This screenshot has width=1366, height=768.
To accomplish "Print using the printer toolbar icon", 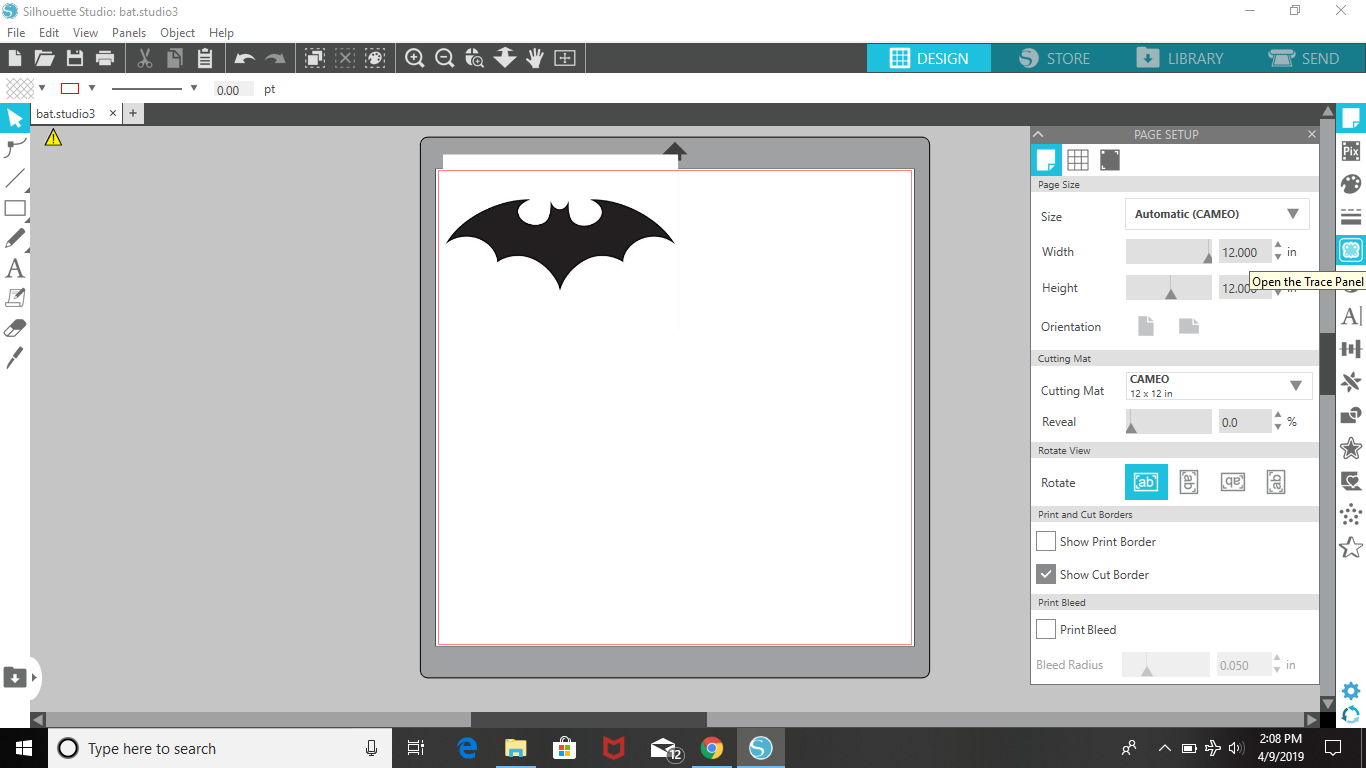I will click(x=105, y=58).
